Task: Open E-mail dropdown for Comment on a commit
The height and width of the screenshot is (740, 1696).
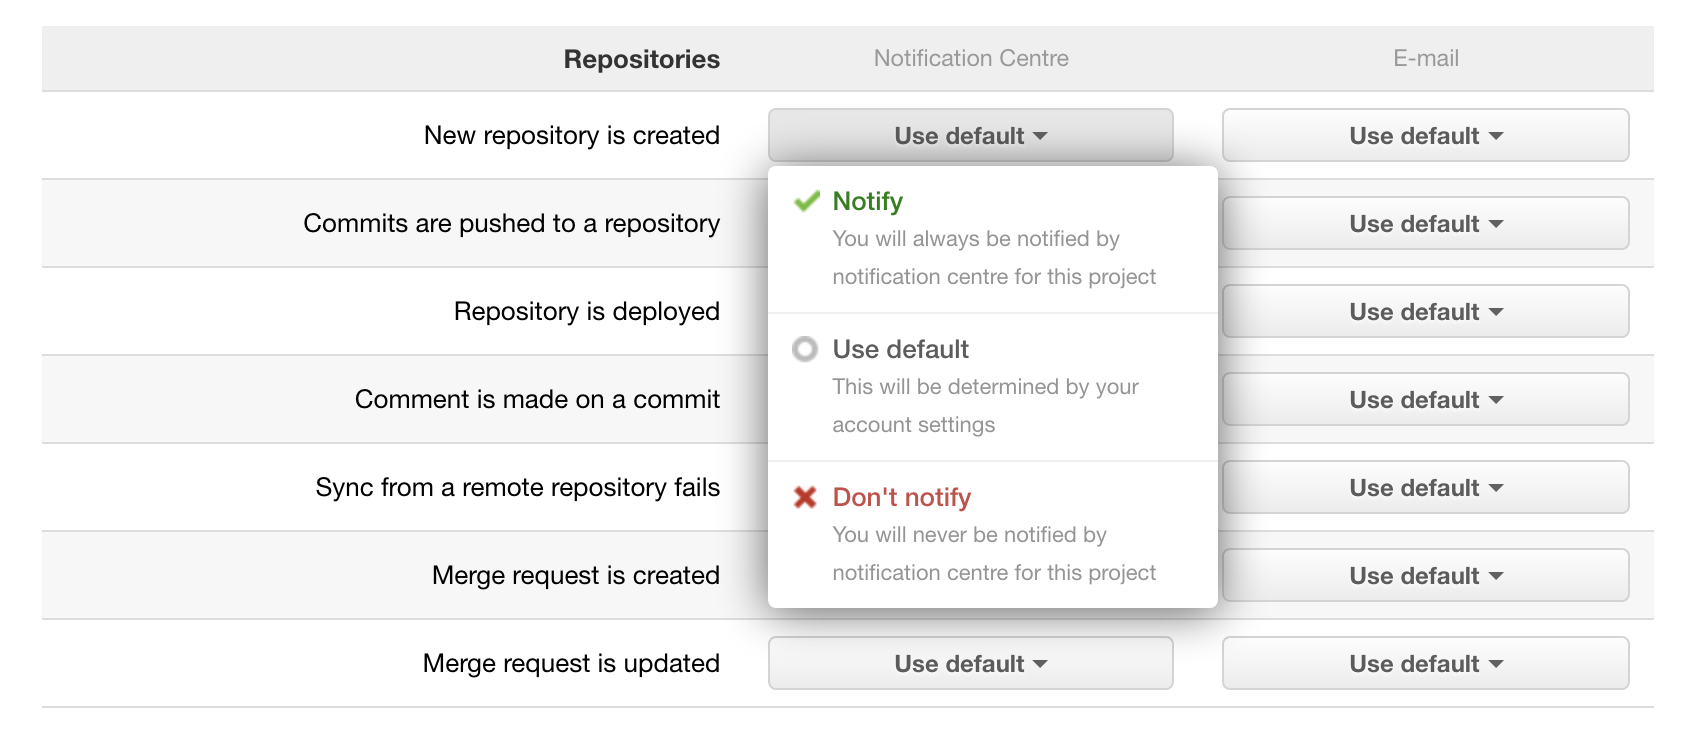Action: tap(1425, 400)
